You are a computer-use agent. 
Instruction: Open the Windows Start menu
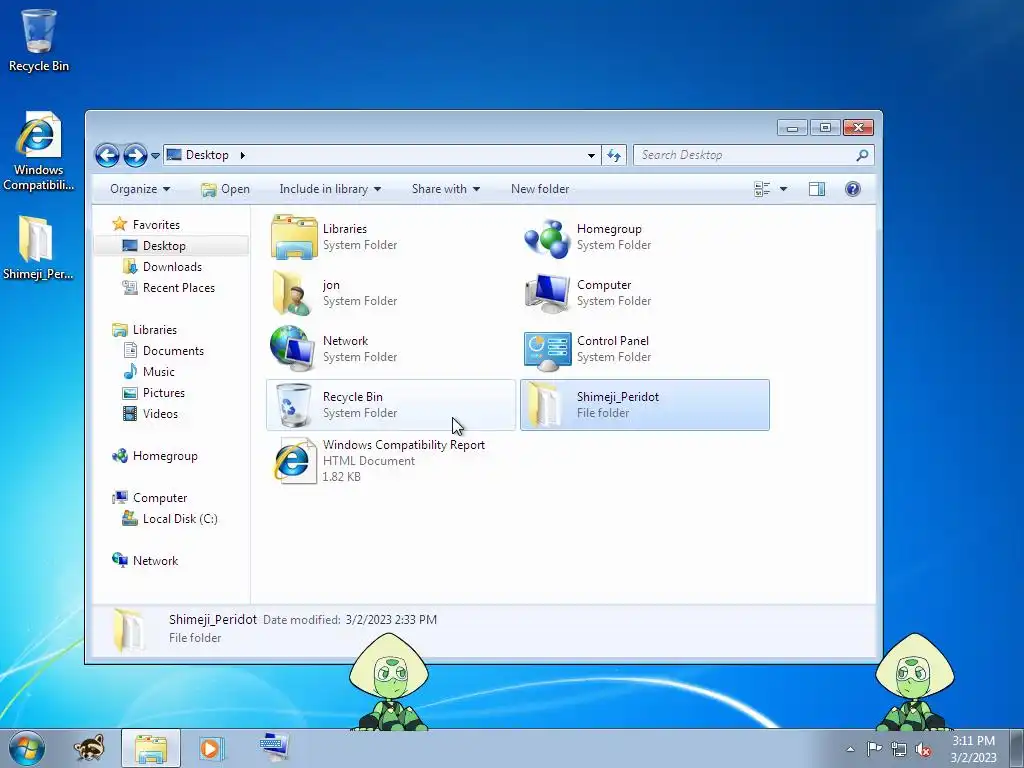pos(27,747)
